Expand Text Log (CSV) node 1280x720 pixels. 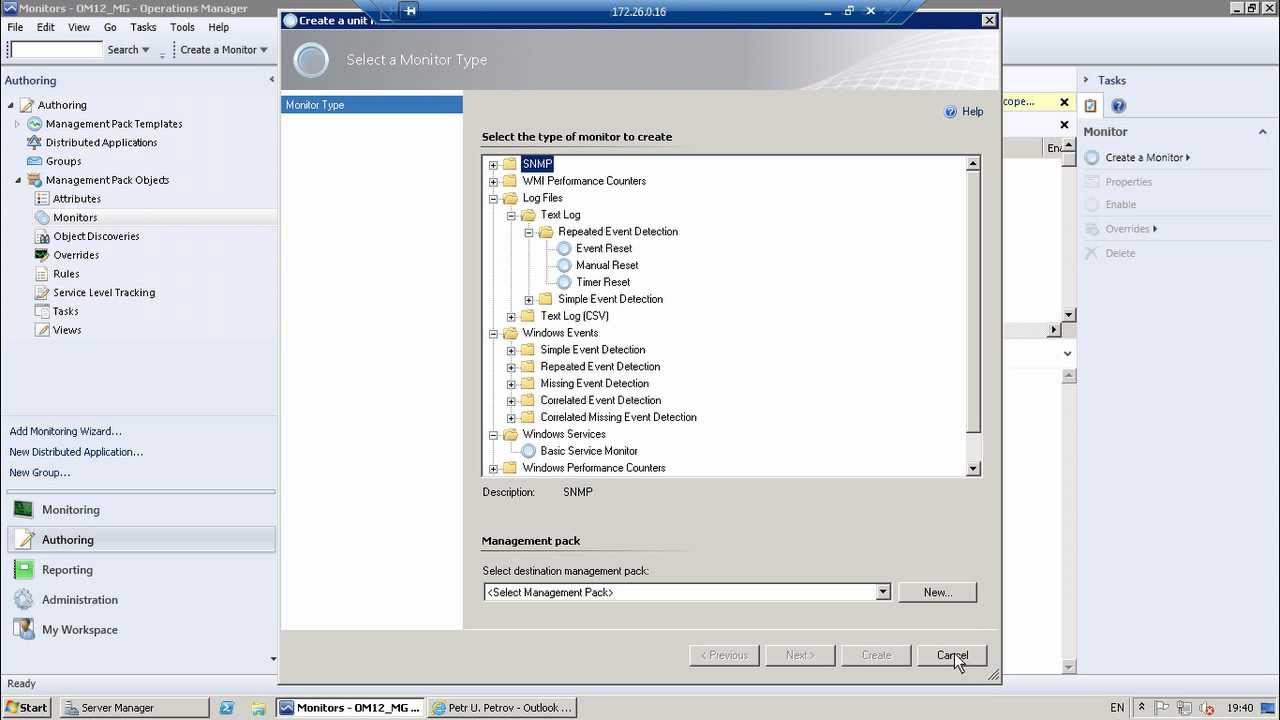(x=511, y=316)
